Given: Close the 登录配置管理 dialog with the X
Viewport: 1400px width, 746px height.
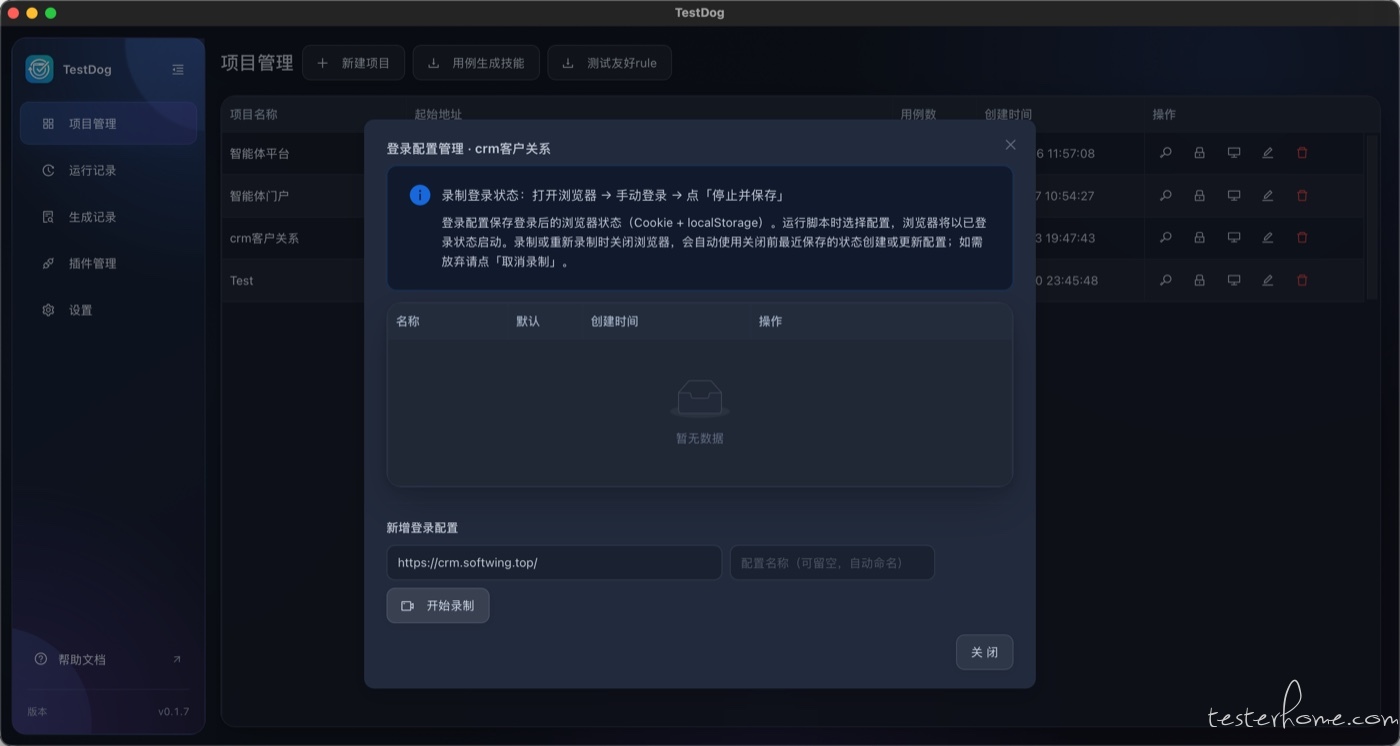Looking at the screenshot, I should [x=1010, y=145].
